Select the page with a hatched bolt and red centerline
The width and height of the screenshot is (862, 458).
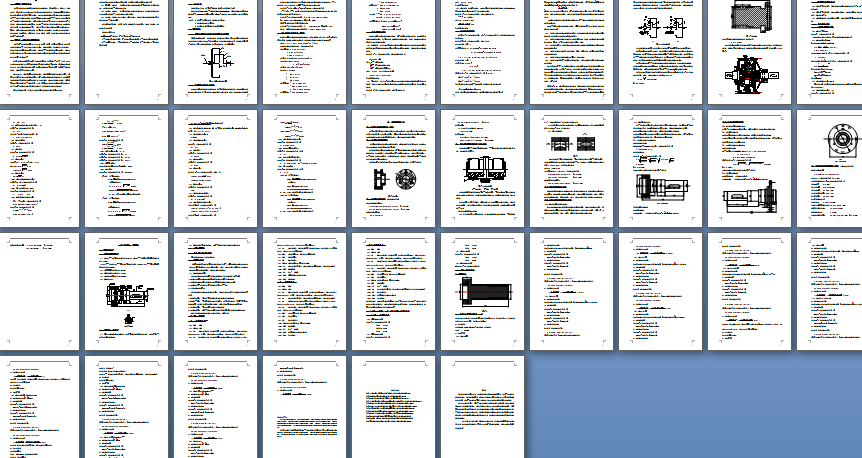pyautogui.click(x=482, y=291)
